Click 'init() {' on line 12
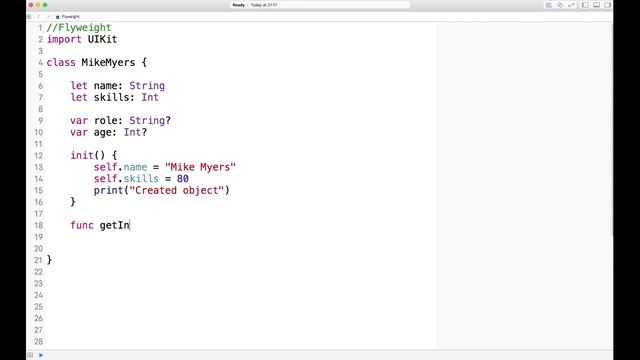Image resolution: width=640 pixels, height=360 pixels. [94, 156]
